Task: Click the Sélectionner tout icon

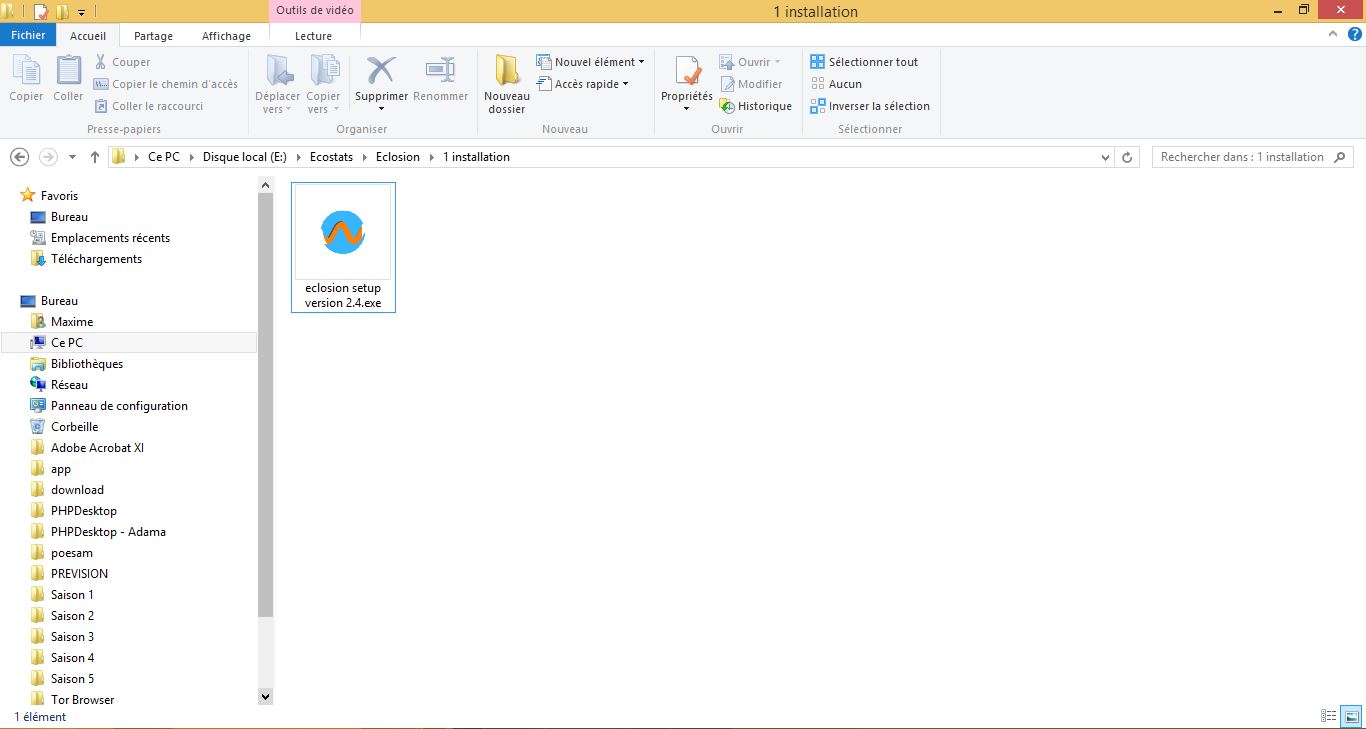Action: (x=818, y=62)
